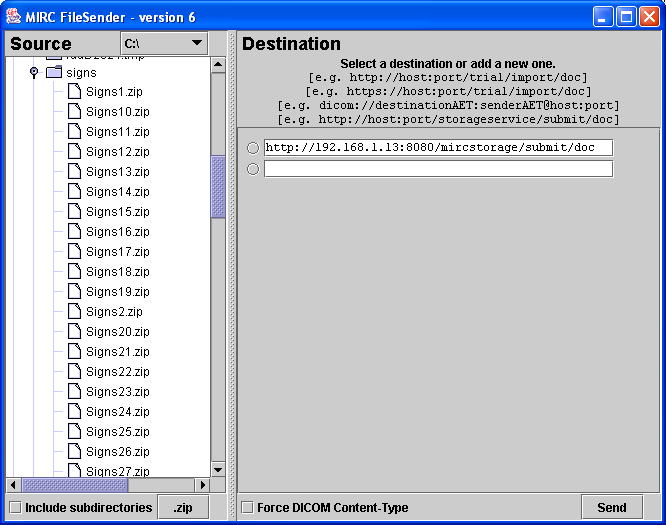Screen dimensions: 666x525
Task: Click the file icon of Signs17.zip
Action: (74, 251)
